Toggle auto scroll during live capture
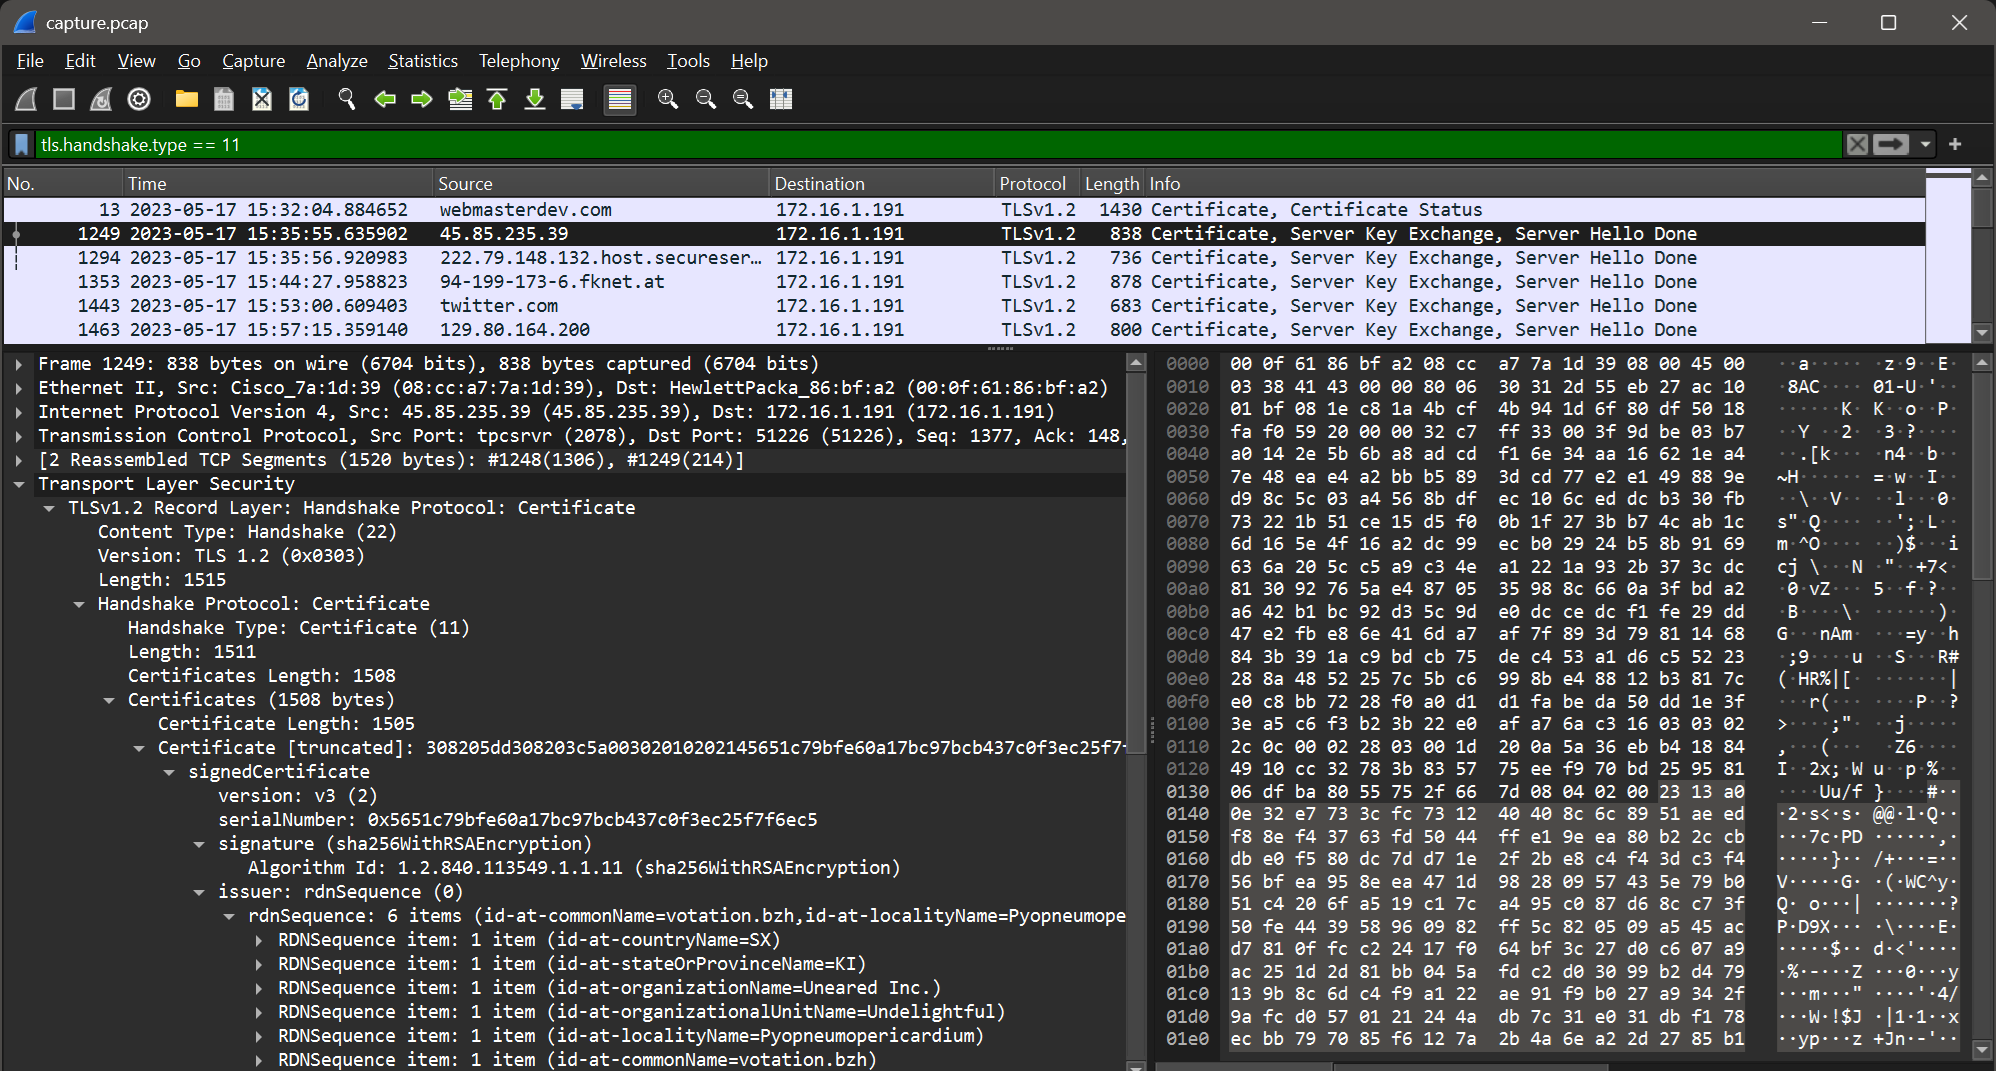The image size is (2007, 1071). tap(572, 99)
